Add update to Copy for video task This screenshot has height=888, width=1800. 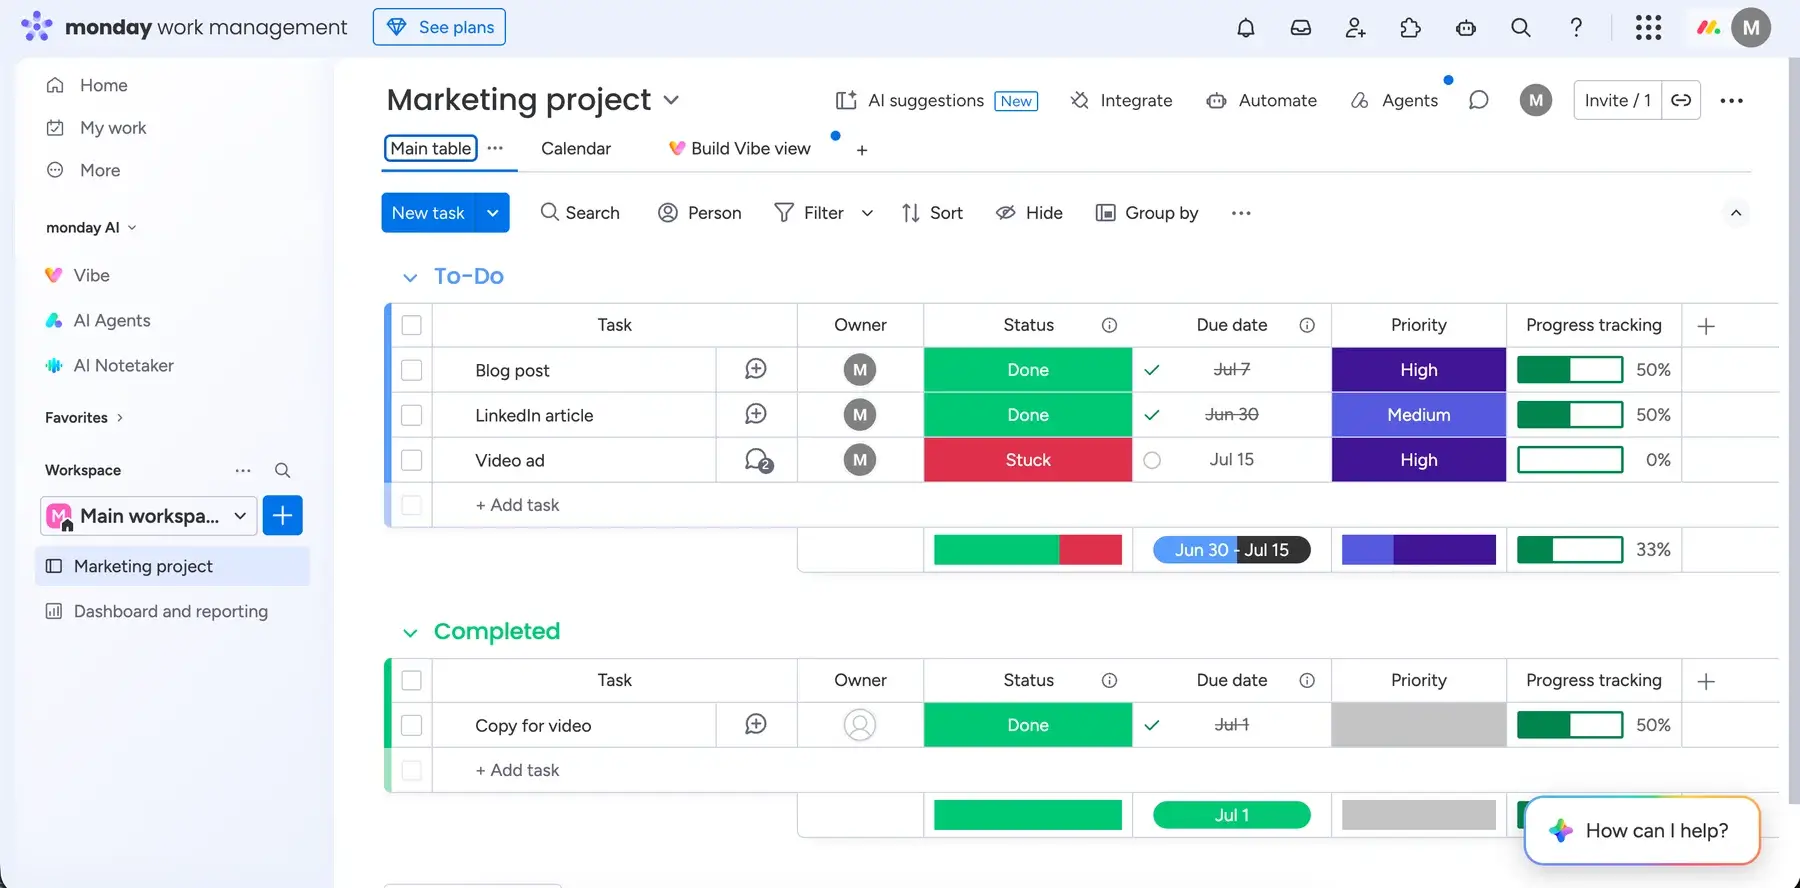click(x=756, y=724)
